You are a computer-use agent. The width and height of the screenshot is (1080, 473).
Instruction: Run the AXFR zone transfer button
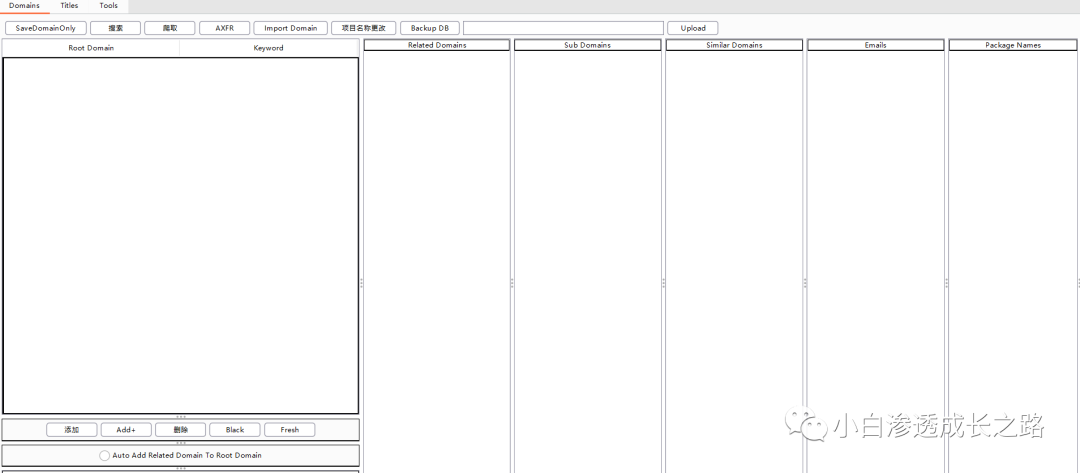pos(225,28)
